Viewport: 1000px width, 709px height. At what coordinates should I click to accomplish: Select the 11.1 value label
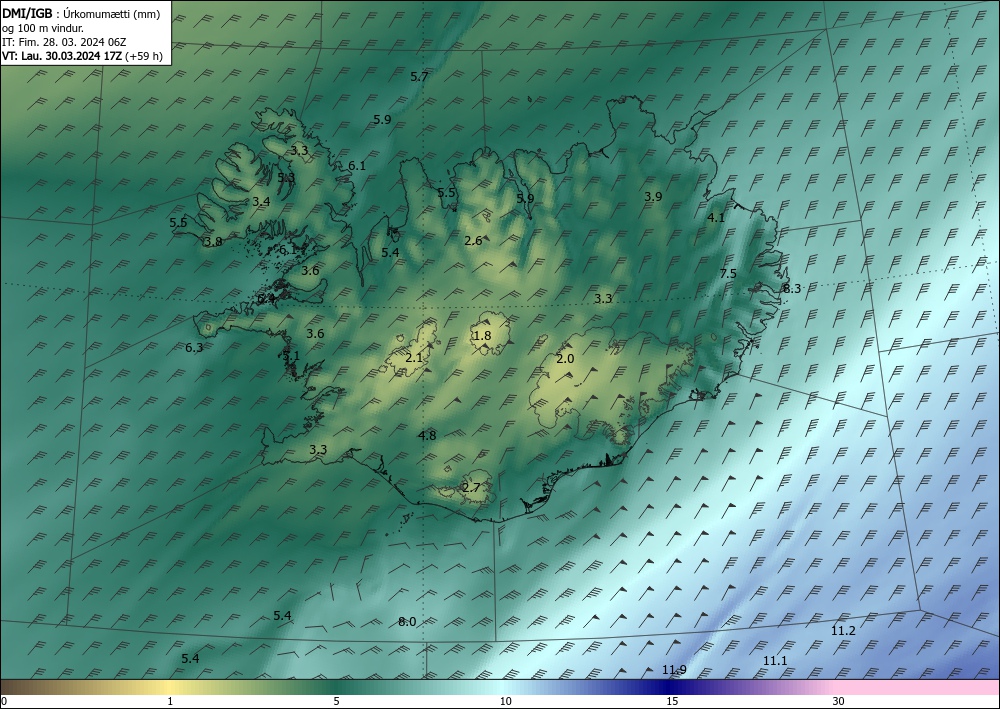775,661
